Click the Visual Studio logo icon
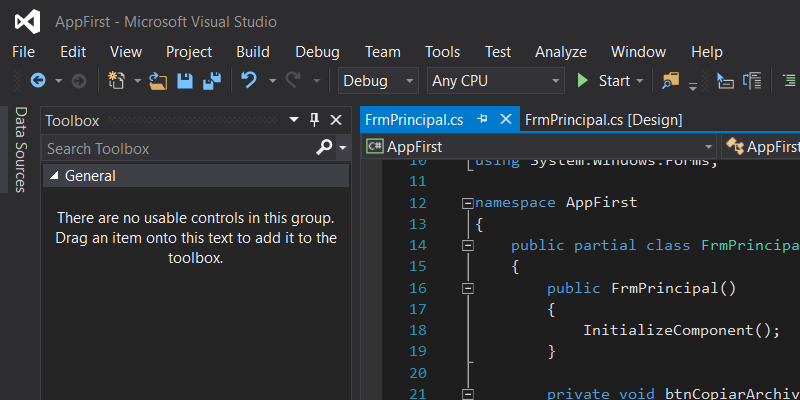The height and width of the screenshot is (400, 800). click(28, 21)
